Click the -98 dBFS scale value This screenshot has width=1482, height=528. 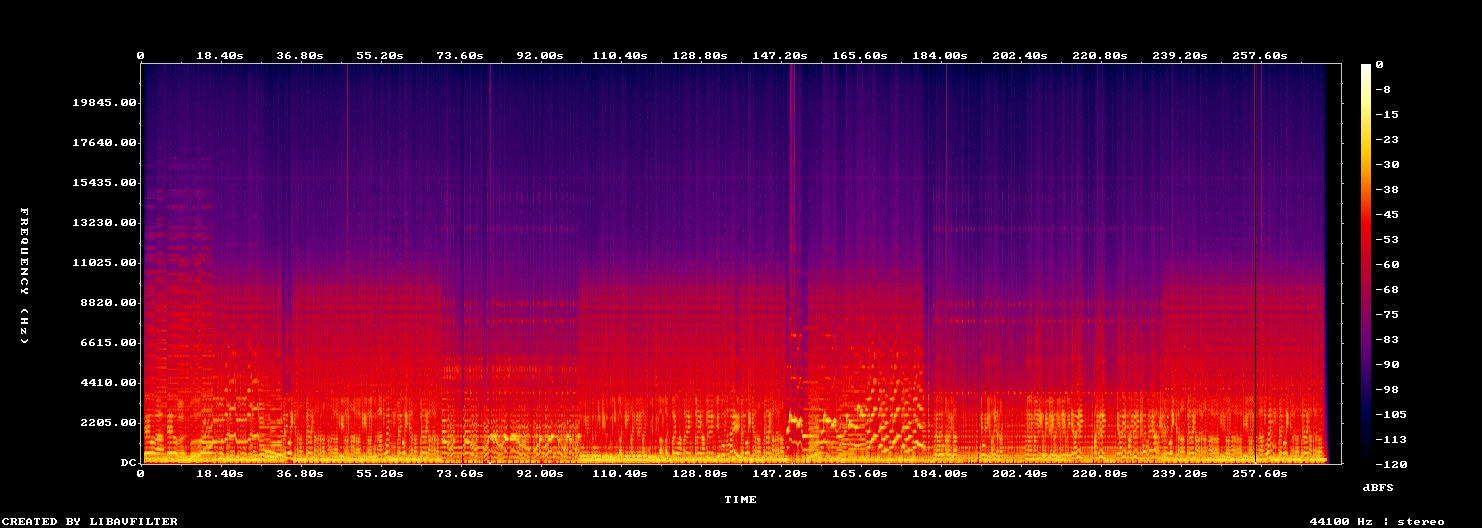pos(1386,389)
